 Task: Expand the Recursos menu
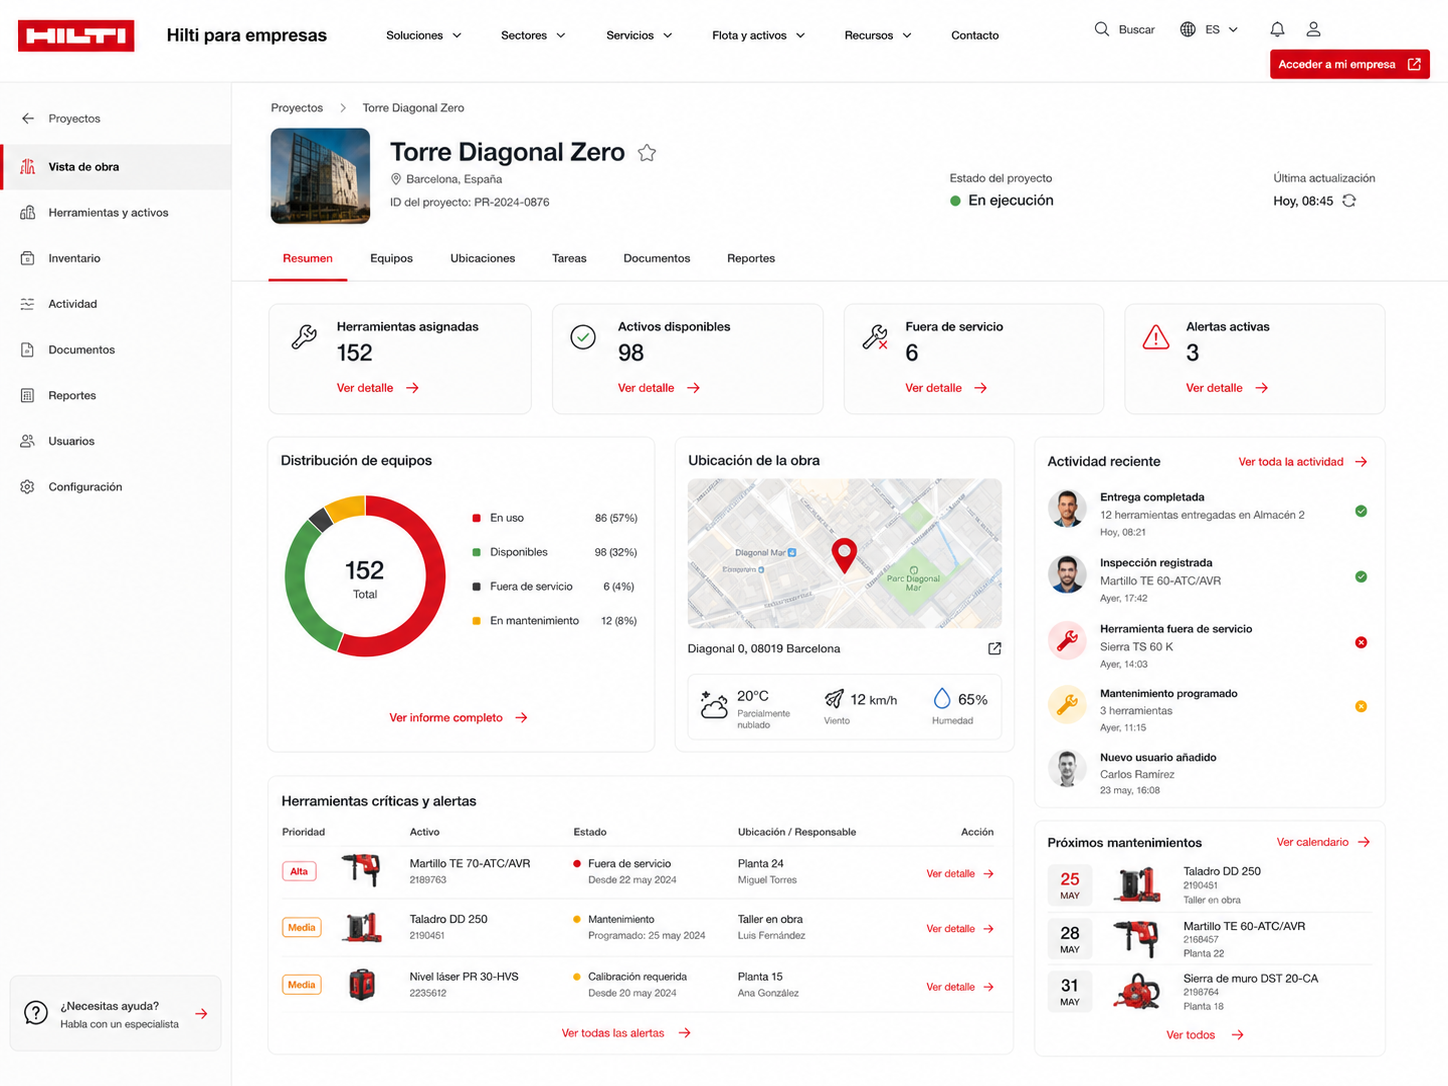[878, 35]
